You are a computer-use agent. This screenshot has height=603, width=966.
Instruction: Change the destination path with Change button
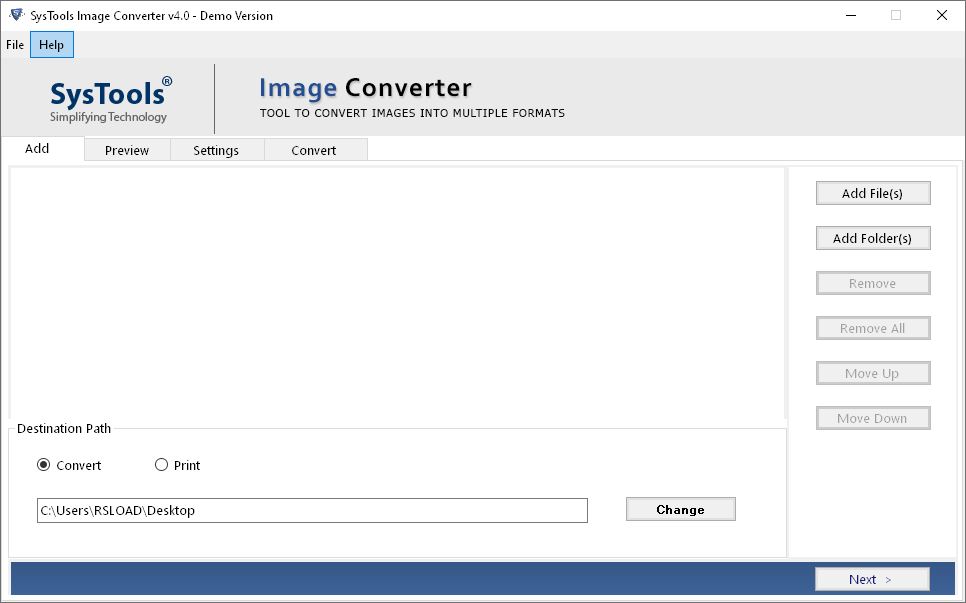(680, 509)
